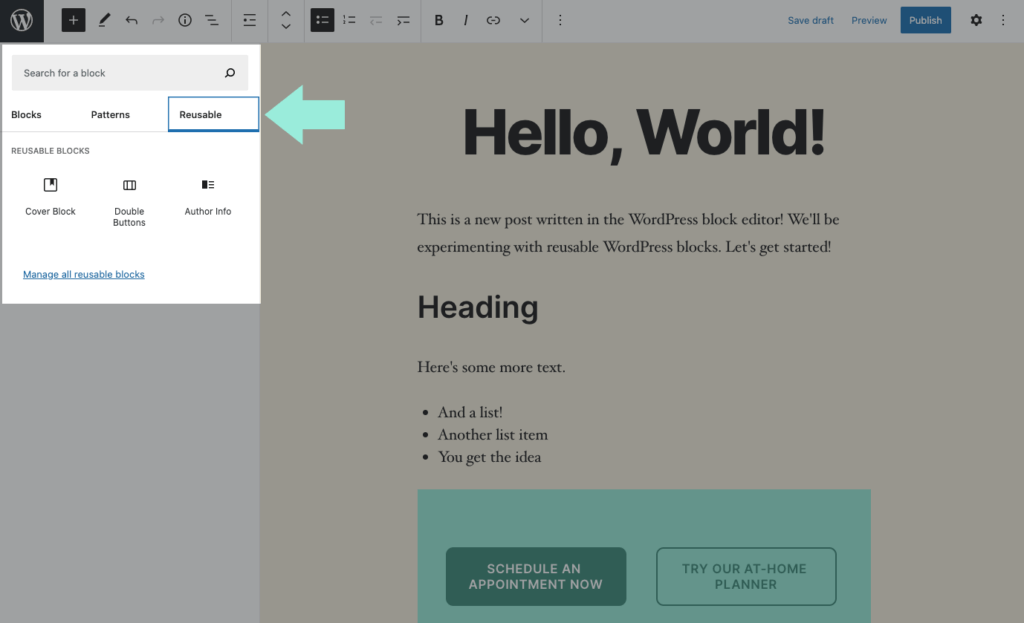The height and width of the screenshot is (623, 1024).
Task: Switch to the Patterns tab
Action: pyautogui.click(x=110, y=115)
